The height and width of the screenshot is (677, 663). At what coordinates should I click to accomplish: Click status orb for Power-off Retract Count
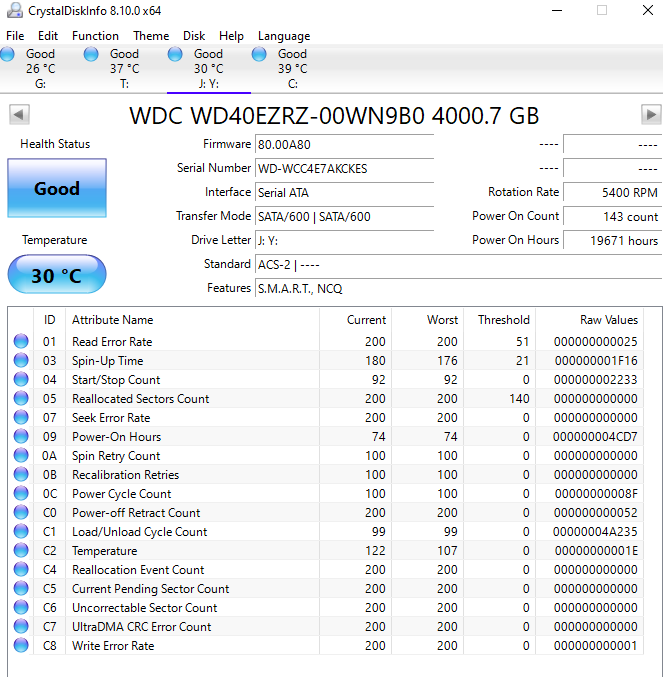pos(21,512)
